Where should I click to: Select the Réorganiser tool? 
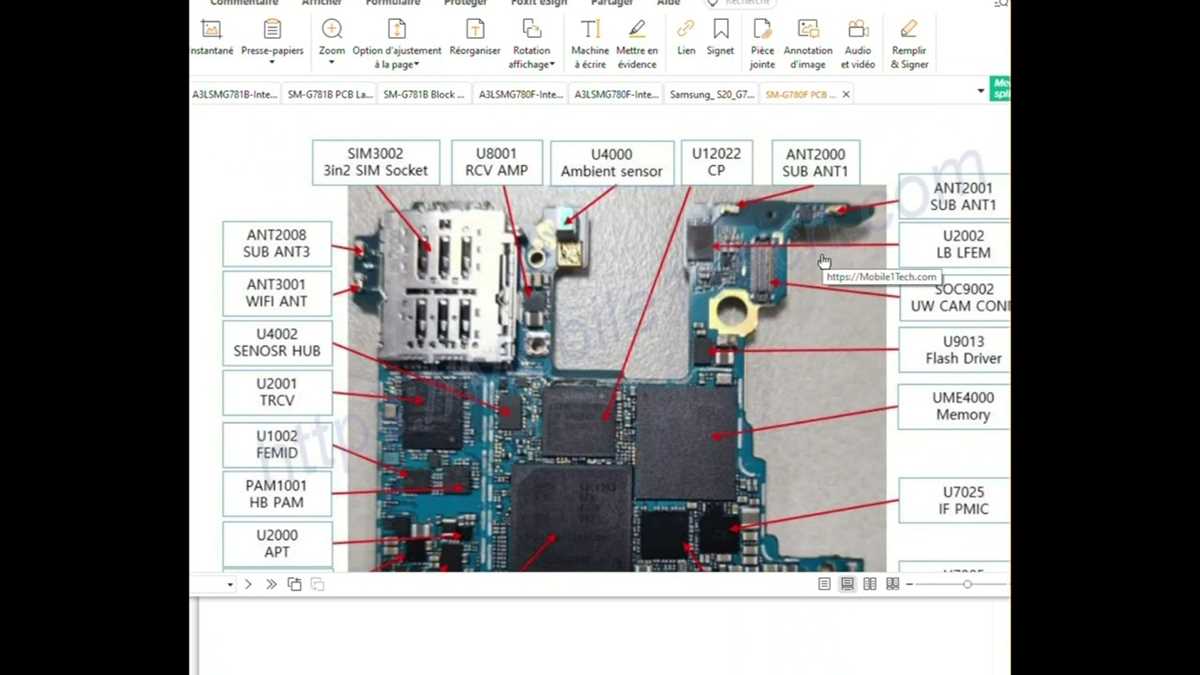tap(475, 38)
